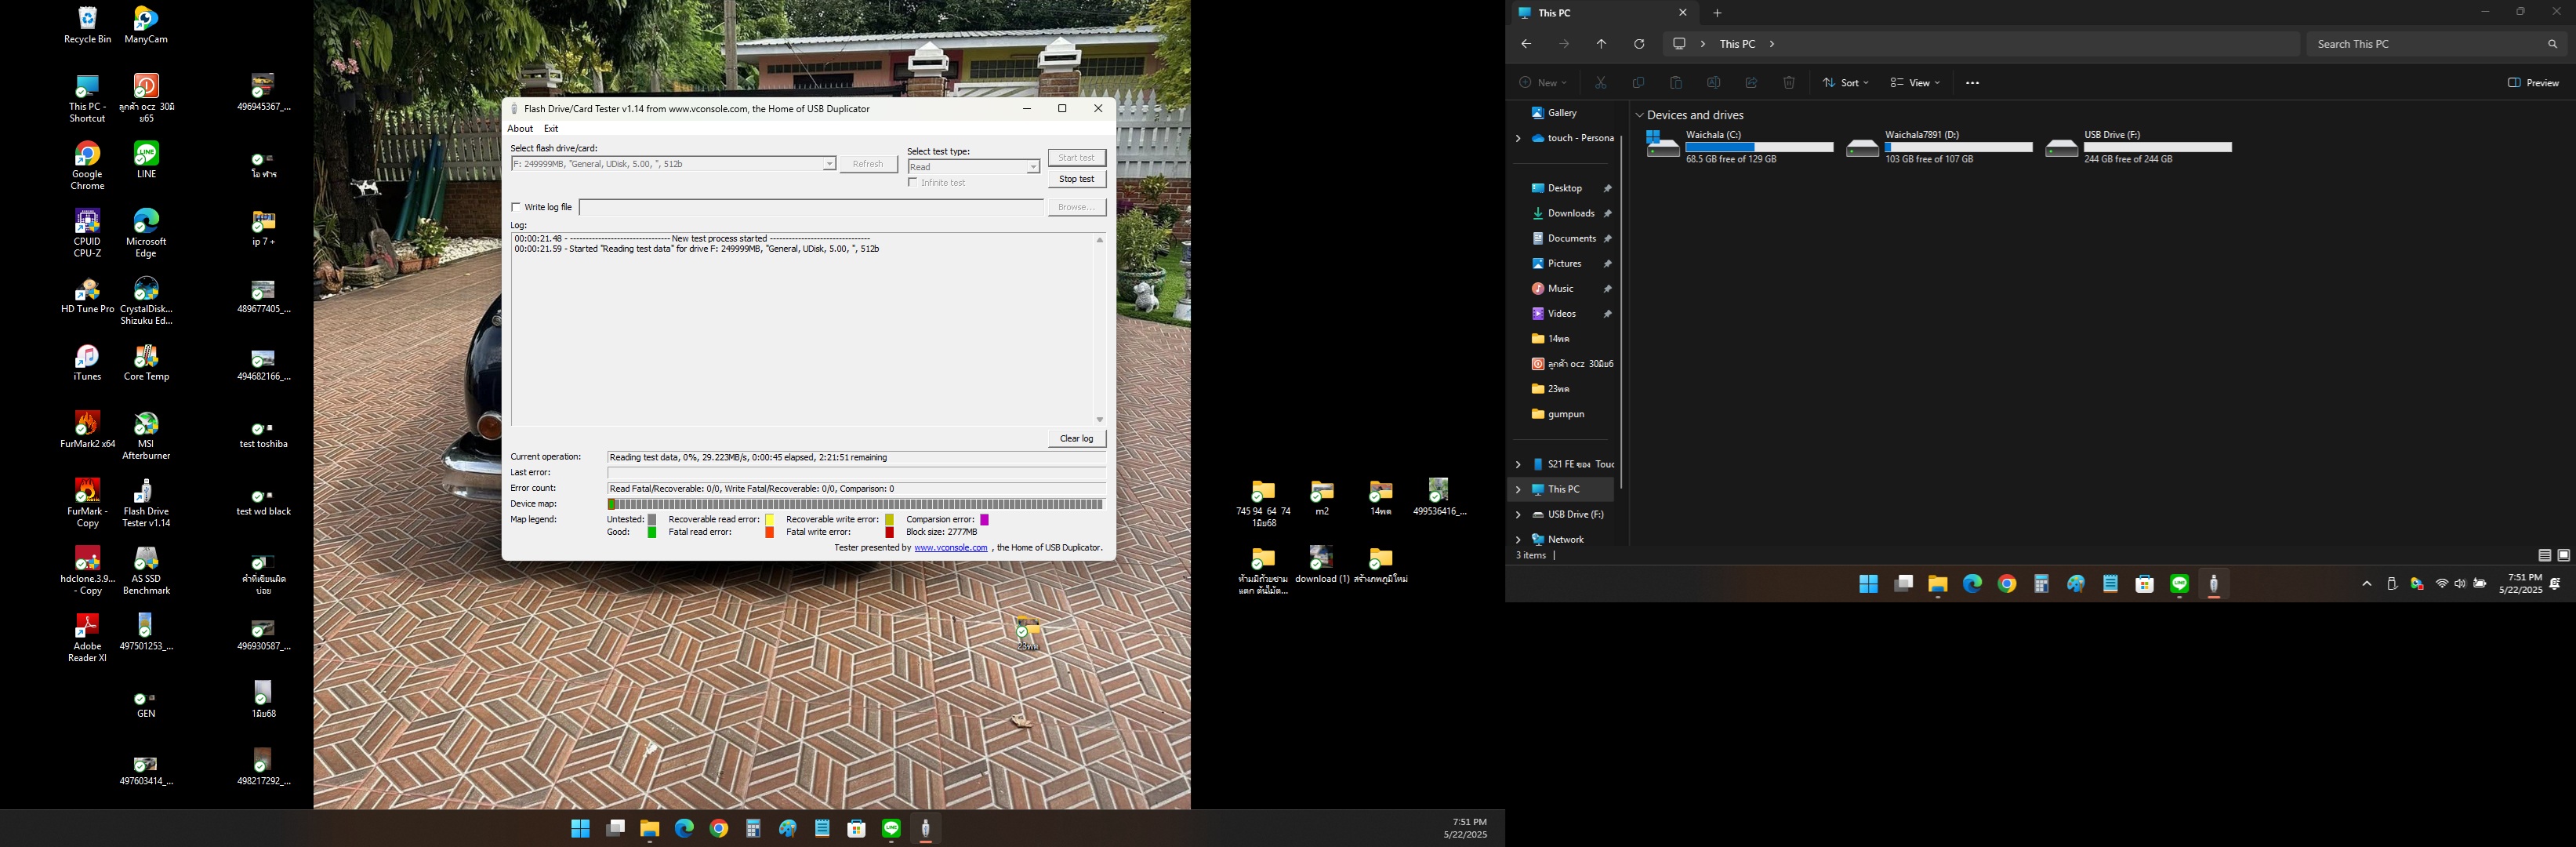
Task: Open the View dropdown in File Explorer
Action: 1915,83
